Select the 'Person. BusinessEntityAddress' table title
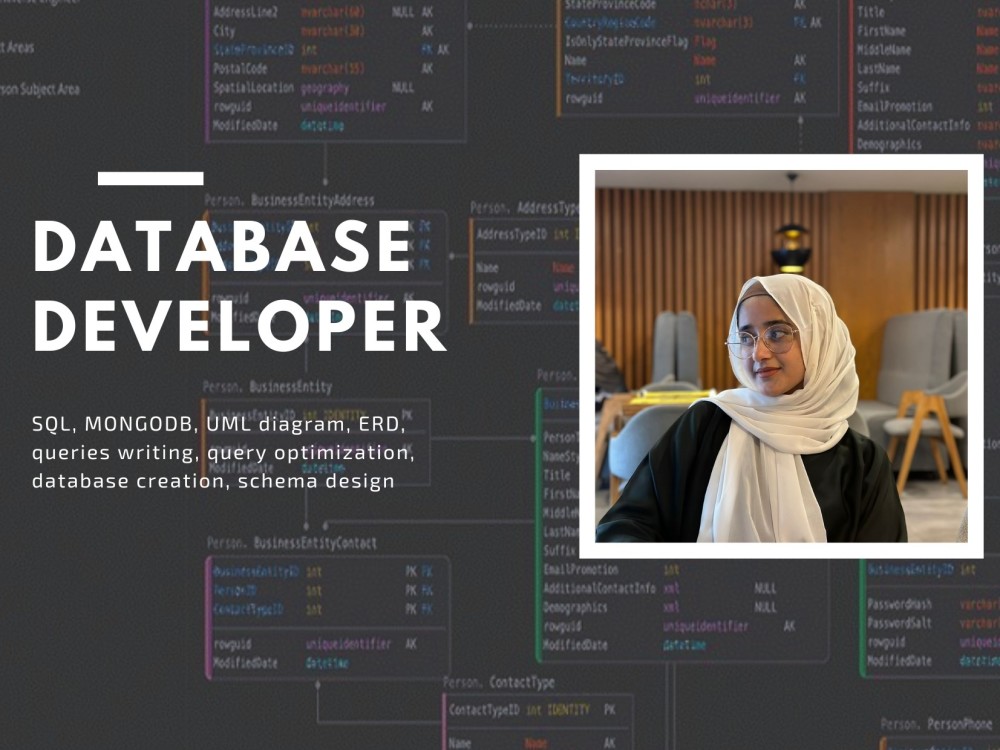Image resolution: width=1000 pixels, height=750 pixels. click(x=290, y=200)
